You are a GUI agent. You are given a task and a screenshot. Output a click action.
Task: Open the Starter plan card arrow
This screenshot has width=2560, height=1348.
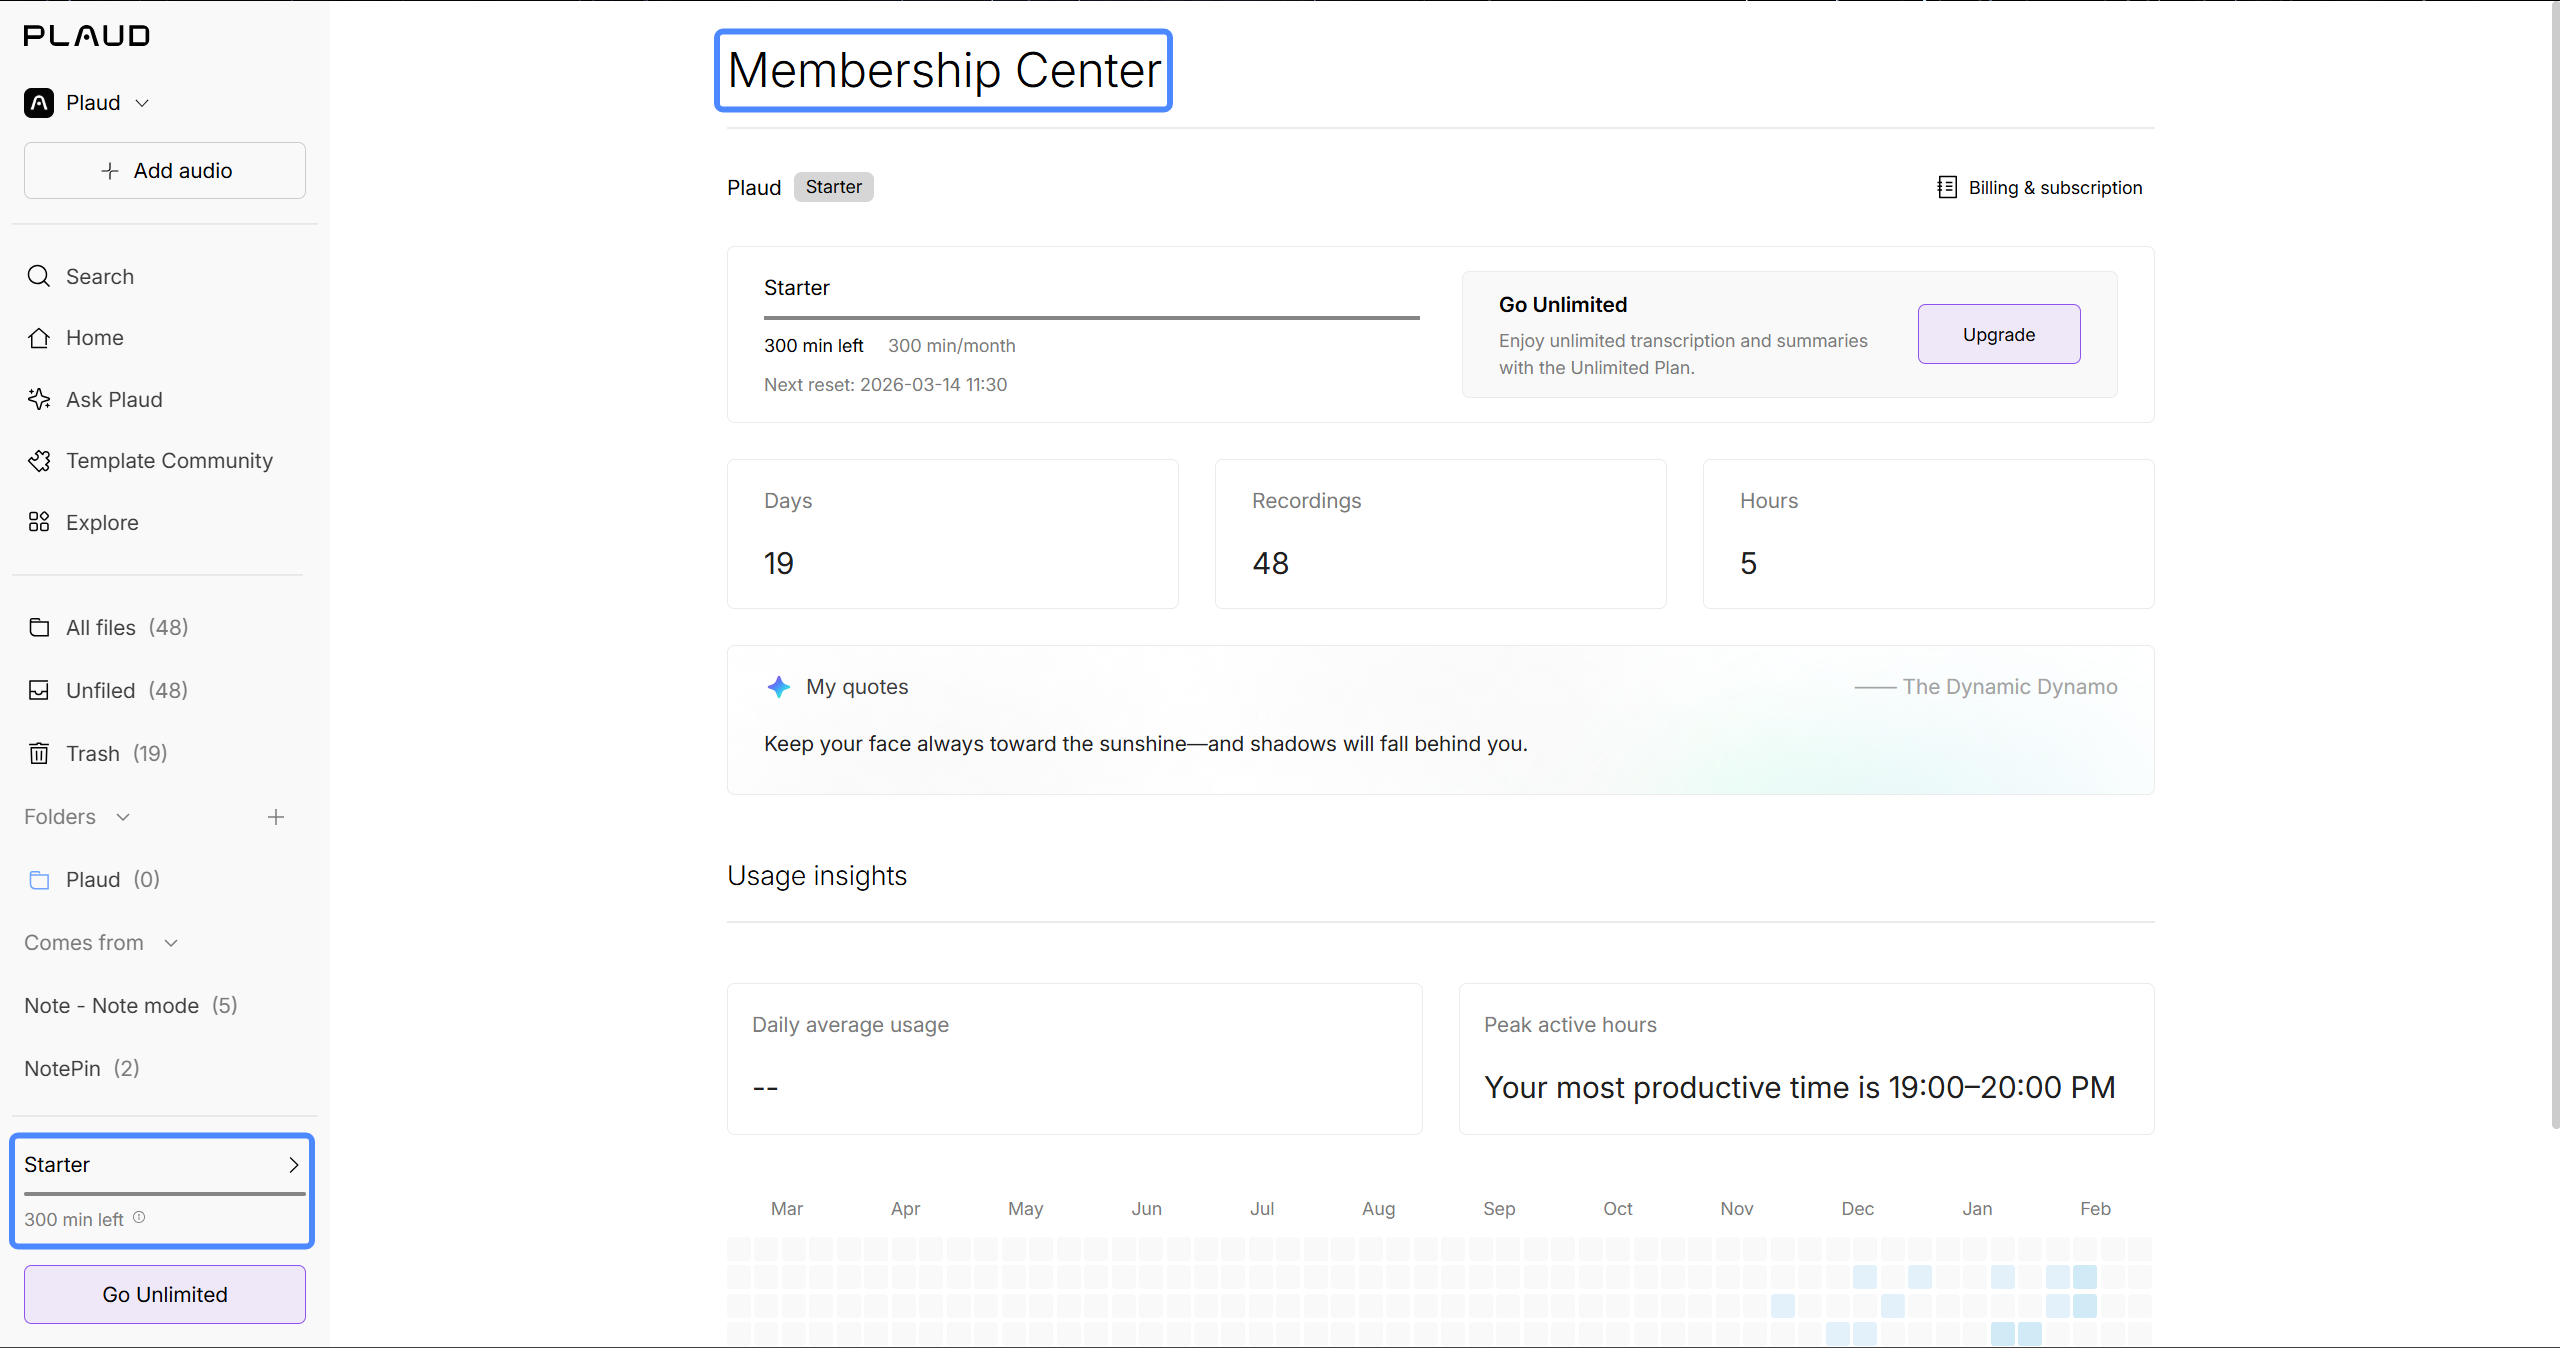(293, 1165)
